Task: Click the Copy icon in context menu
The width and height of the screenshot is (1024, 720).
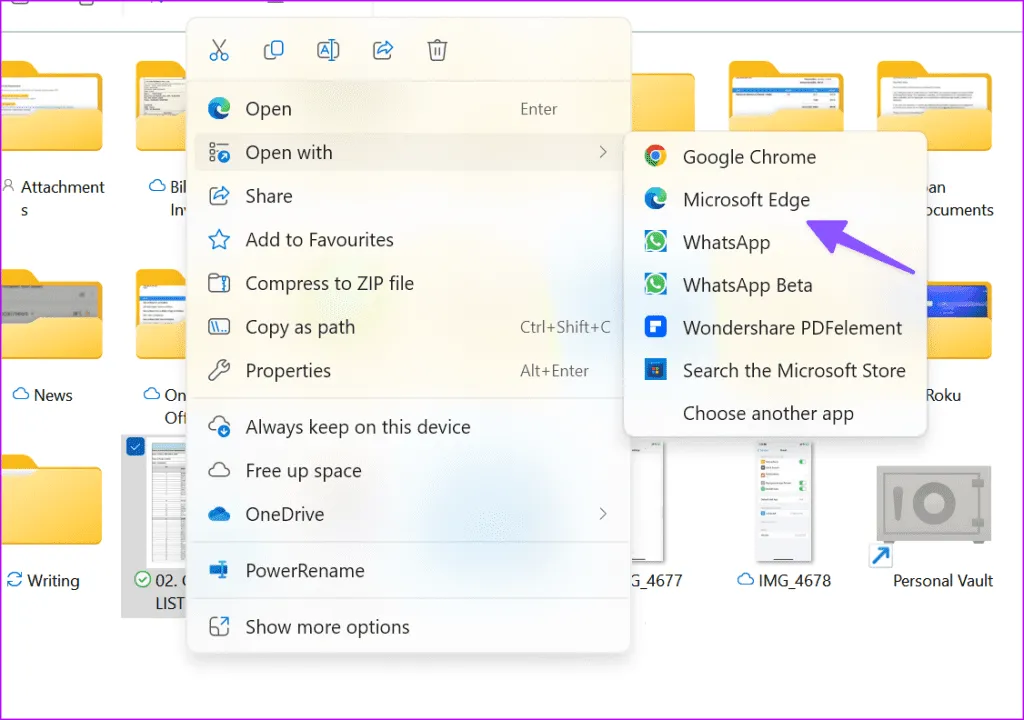Action: pyautogui.click(x=273, y=50)
